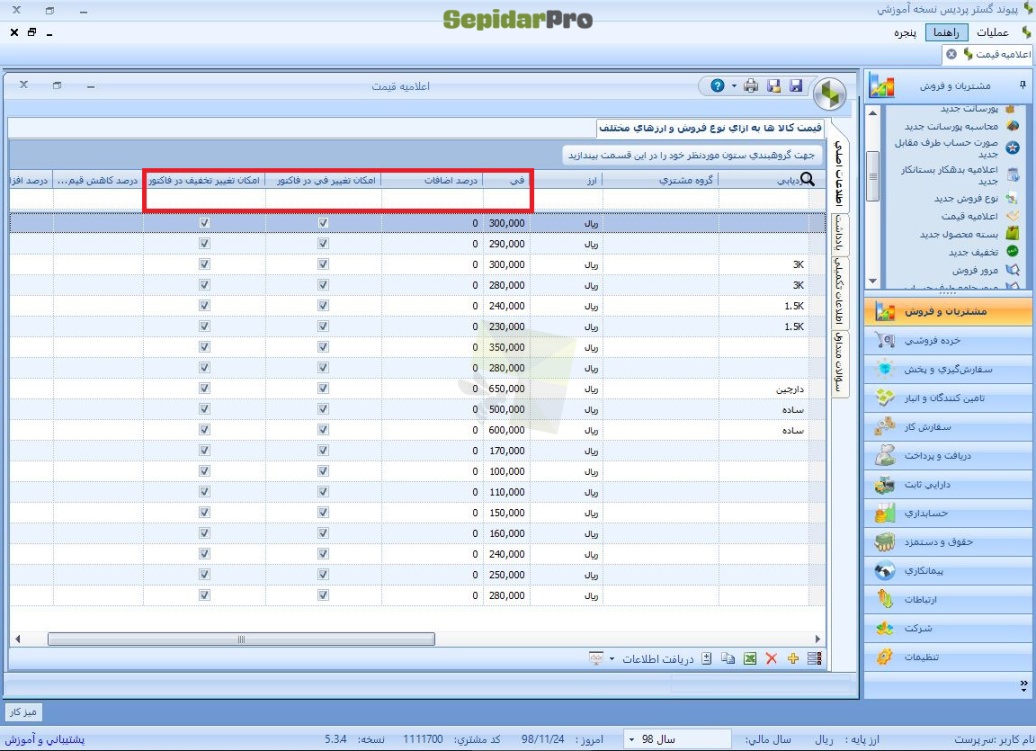Click the chart icon in the sidebar header
The height and width of the screenshot is (751, 1036).
coord(882,85)
